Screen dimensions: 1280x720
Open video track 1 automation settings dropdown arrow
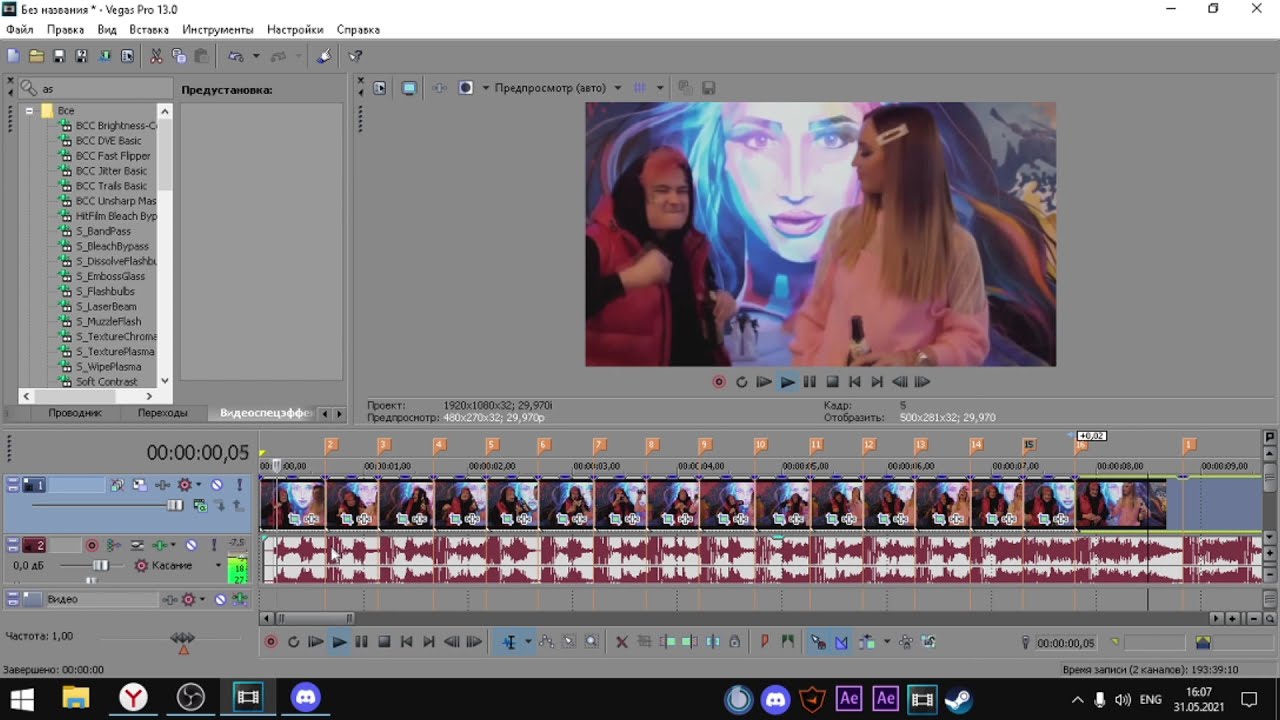[x=198, y=485]
